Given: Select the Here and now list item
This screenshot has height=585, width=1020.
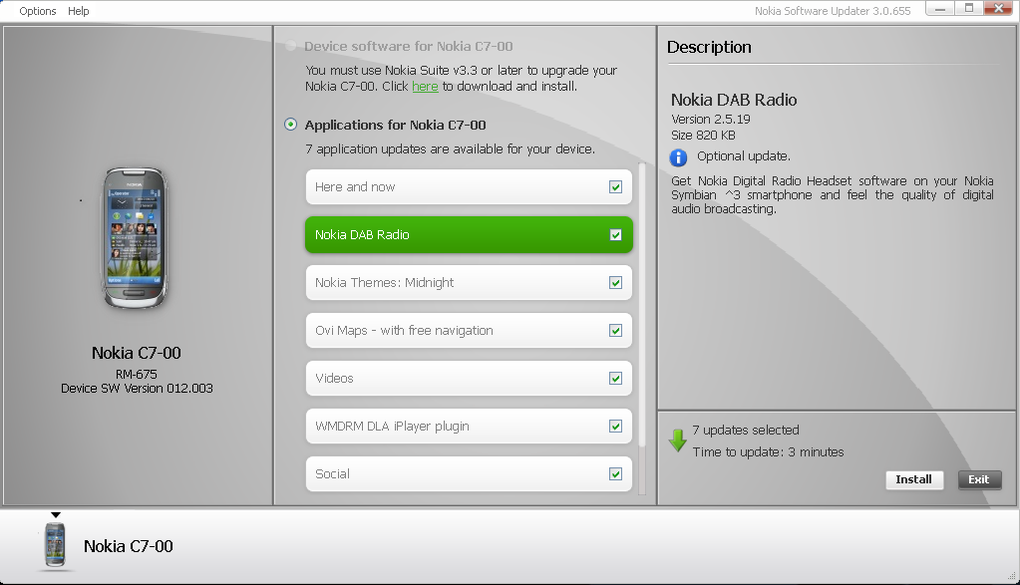Looking at the screenshot, I should tap(468, 187).
